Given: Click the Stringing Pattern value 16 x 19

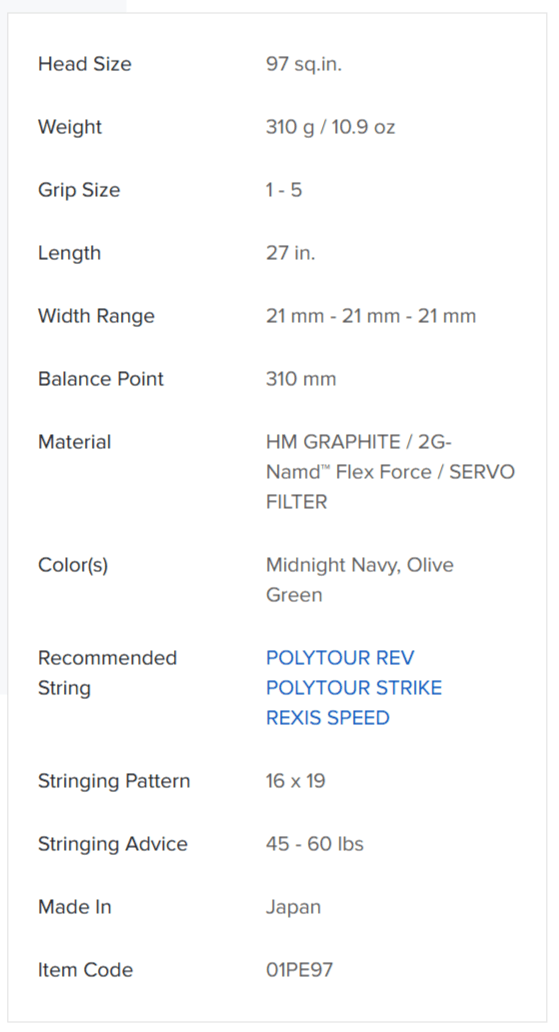Looking at the screenshot, I should pos(296,781).
